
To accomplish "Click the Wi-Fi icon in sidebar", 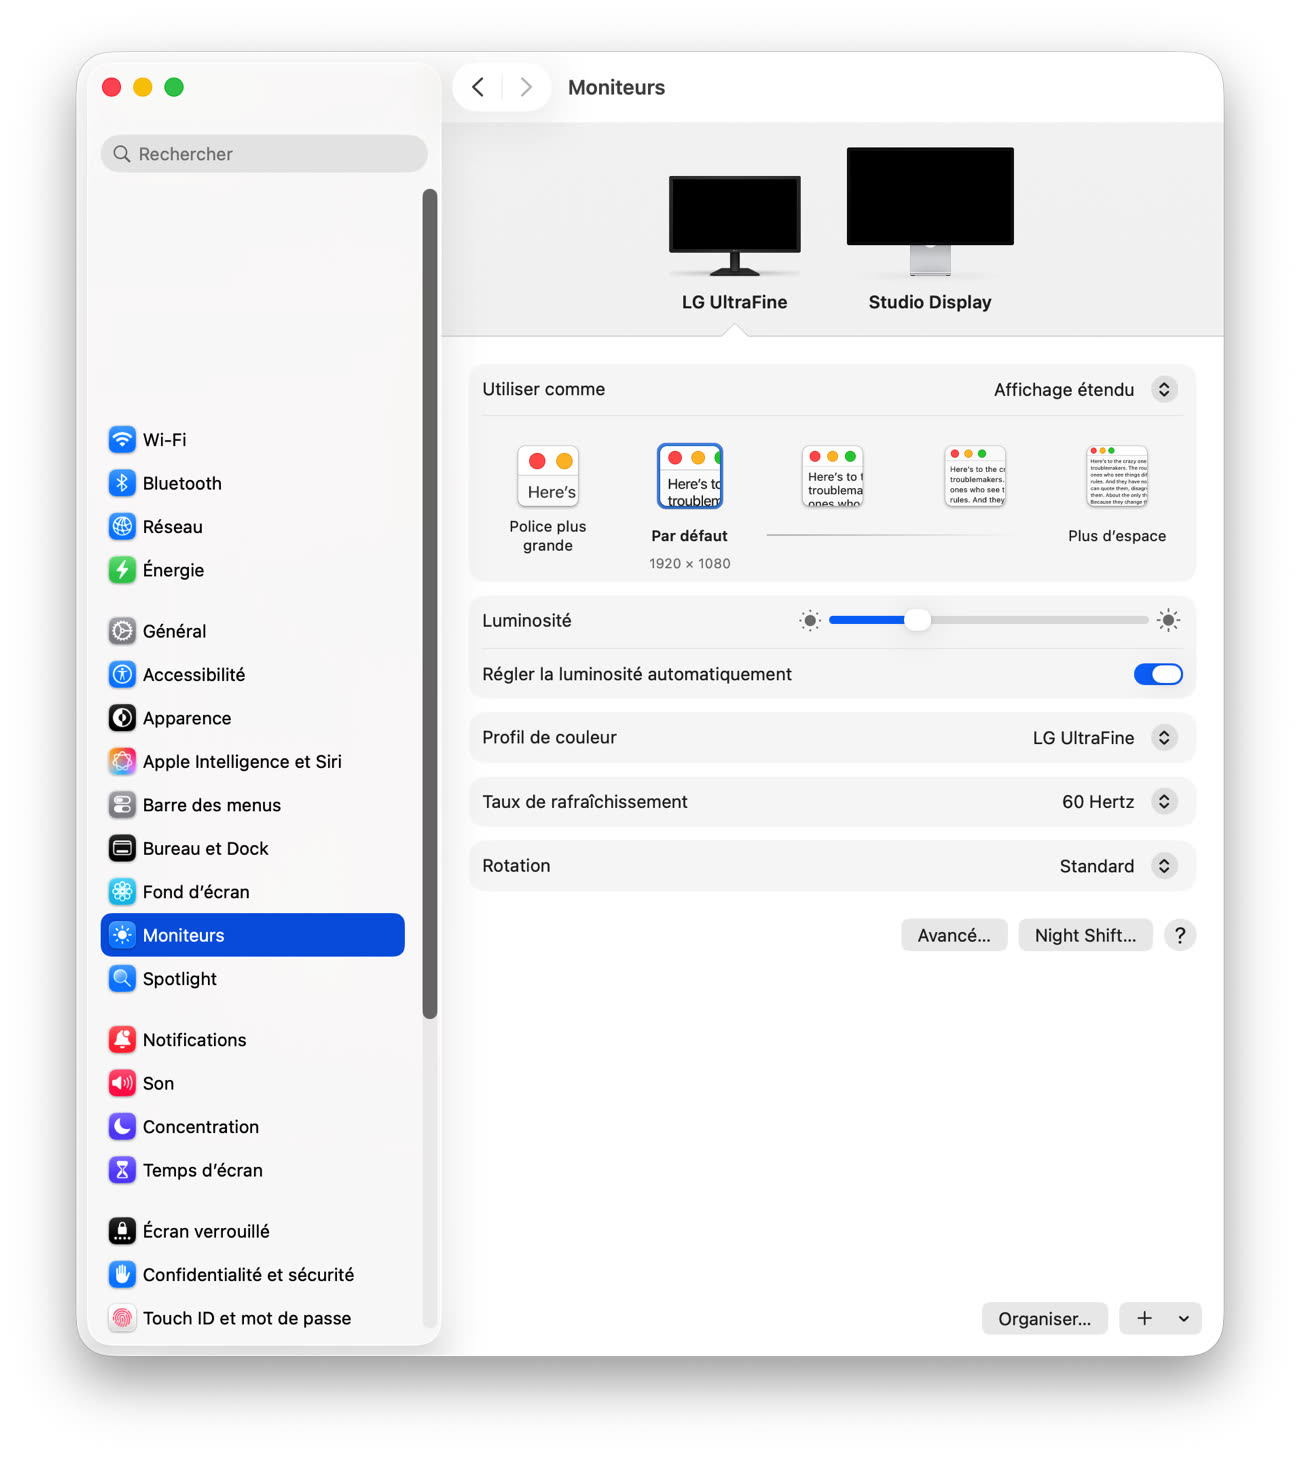I will tap(122, 440).
